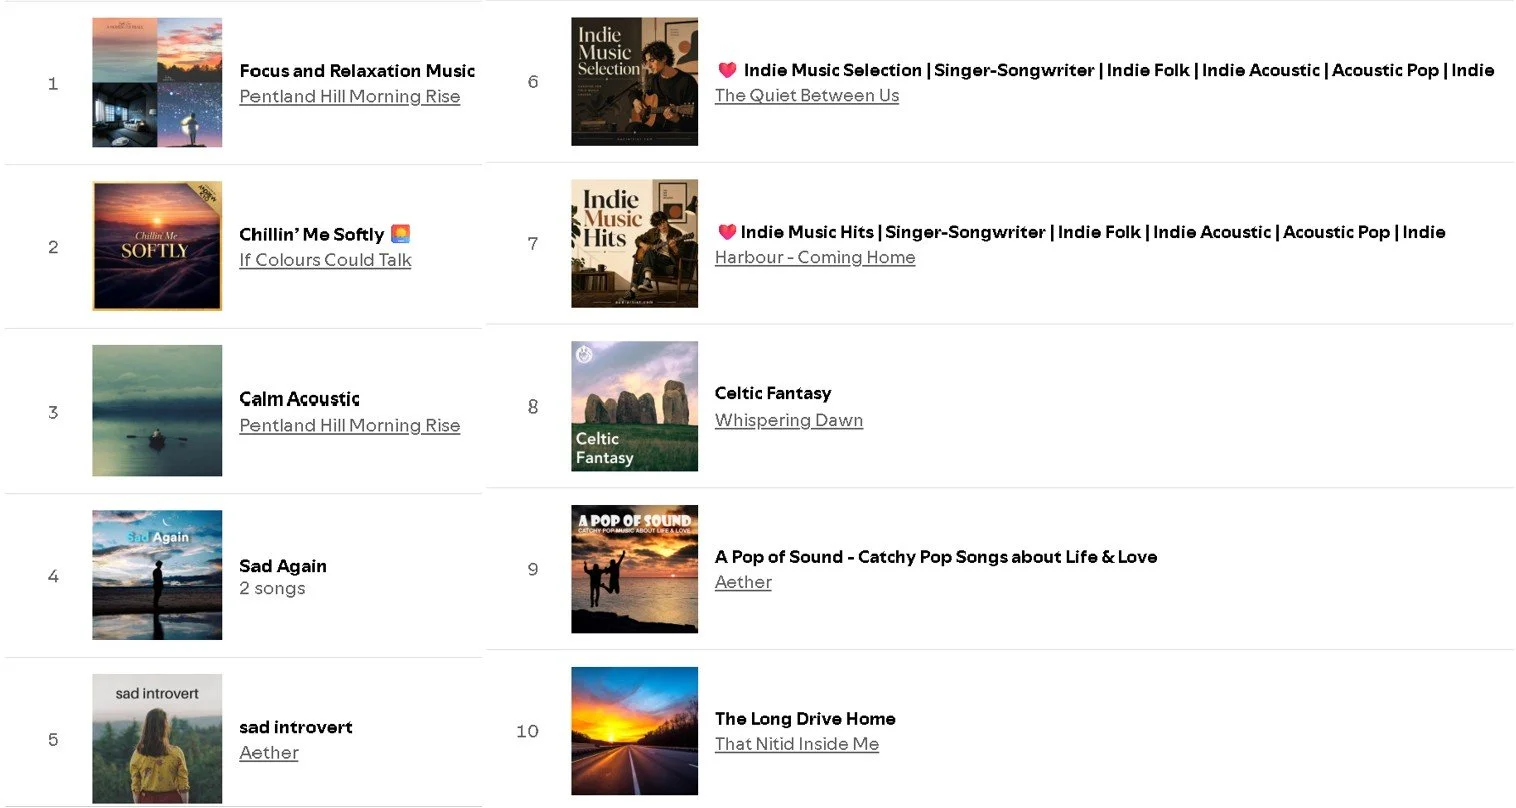The image size is (1516, 808).
Task: Click rank number 9 beside A Pop of Sound
Action: click(x=533, y=569)
